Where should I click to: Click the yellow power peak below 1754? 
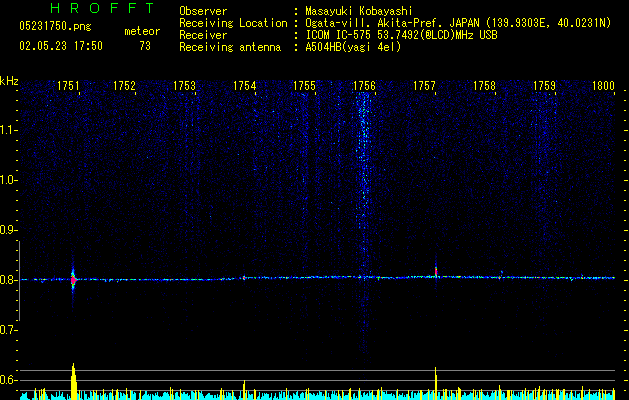click(x=244, y=390)
